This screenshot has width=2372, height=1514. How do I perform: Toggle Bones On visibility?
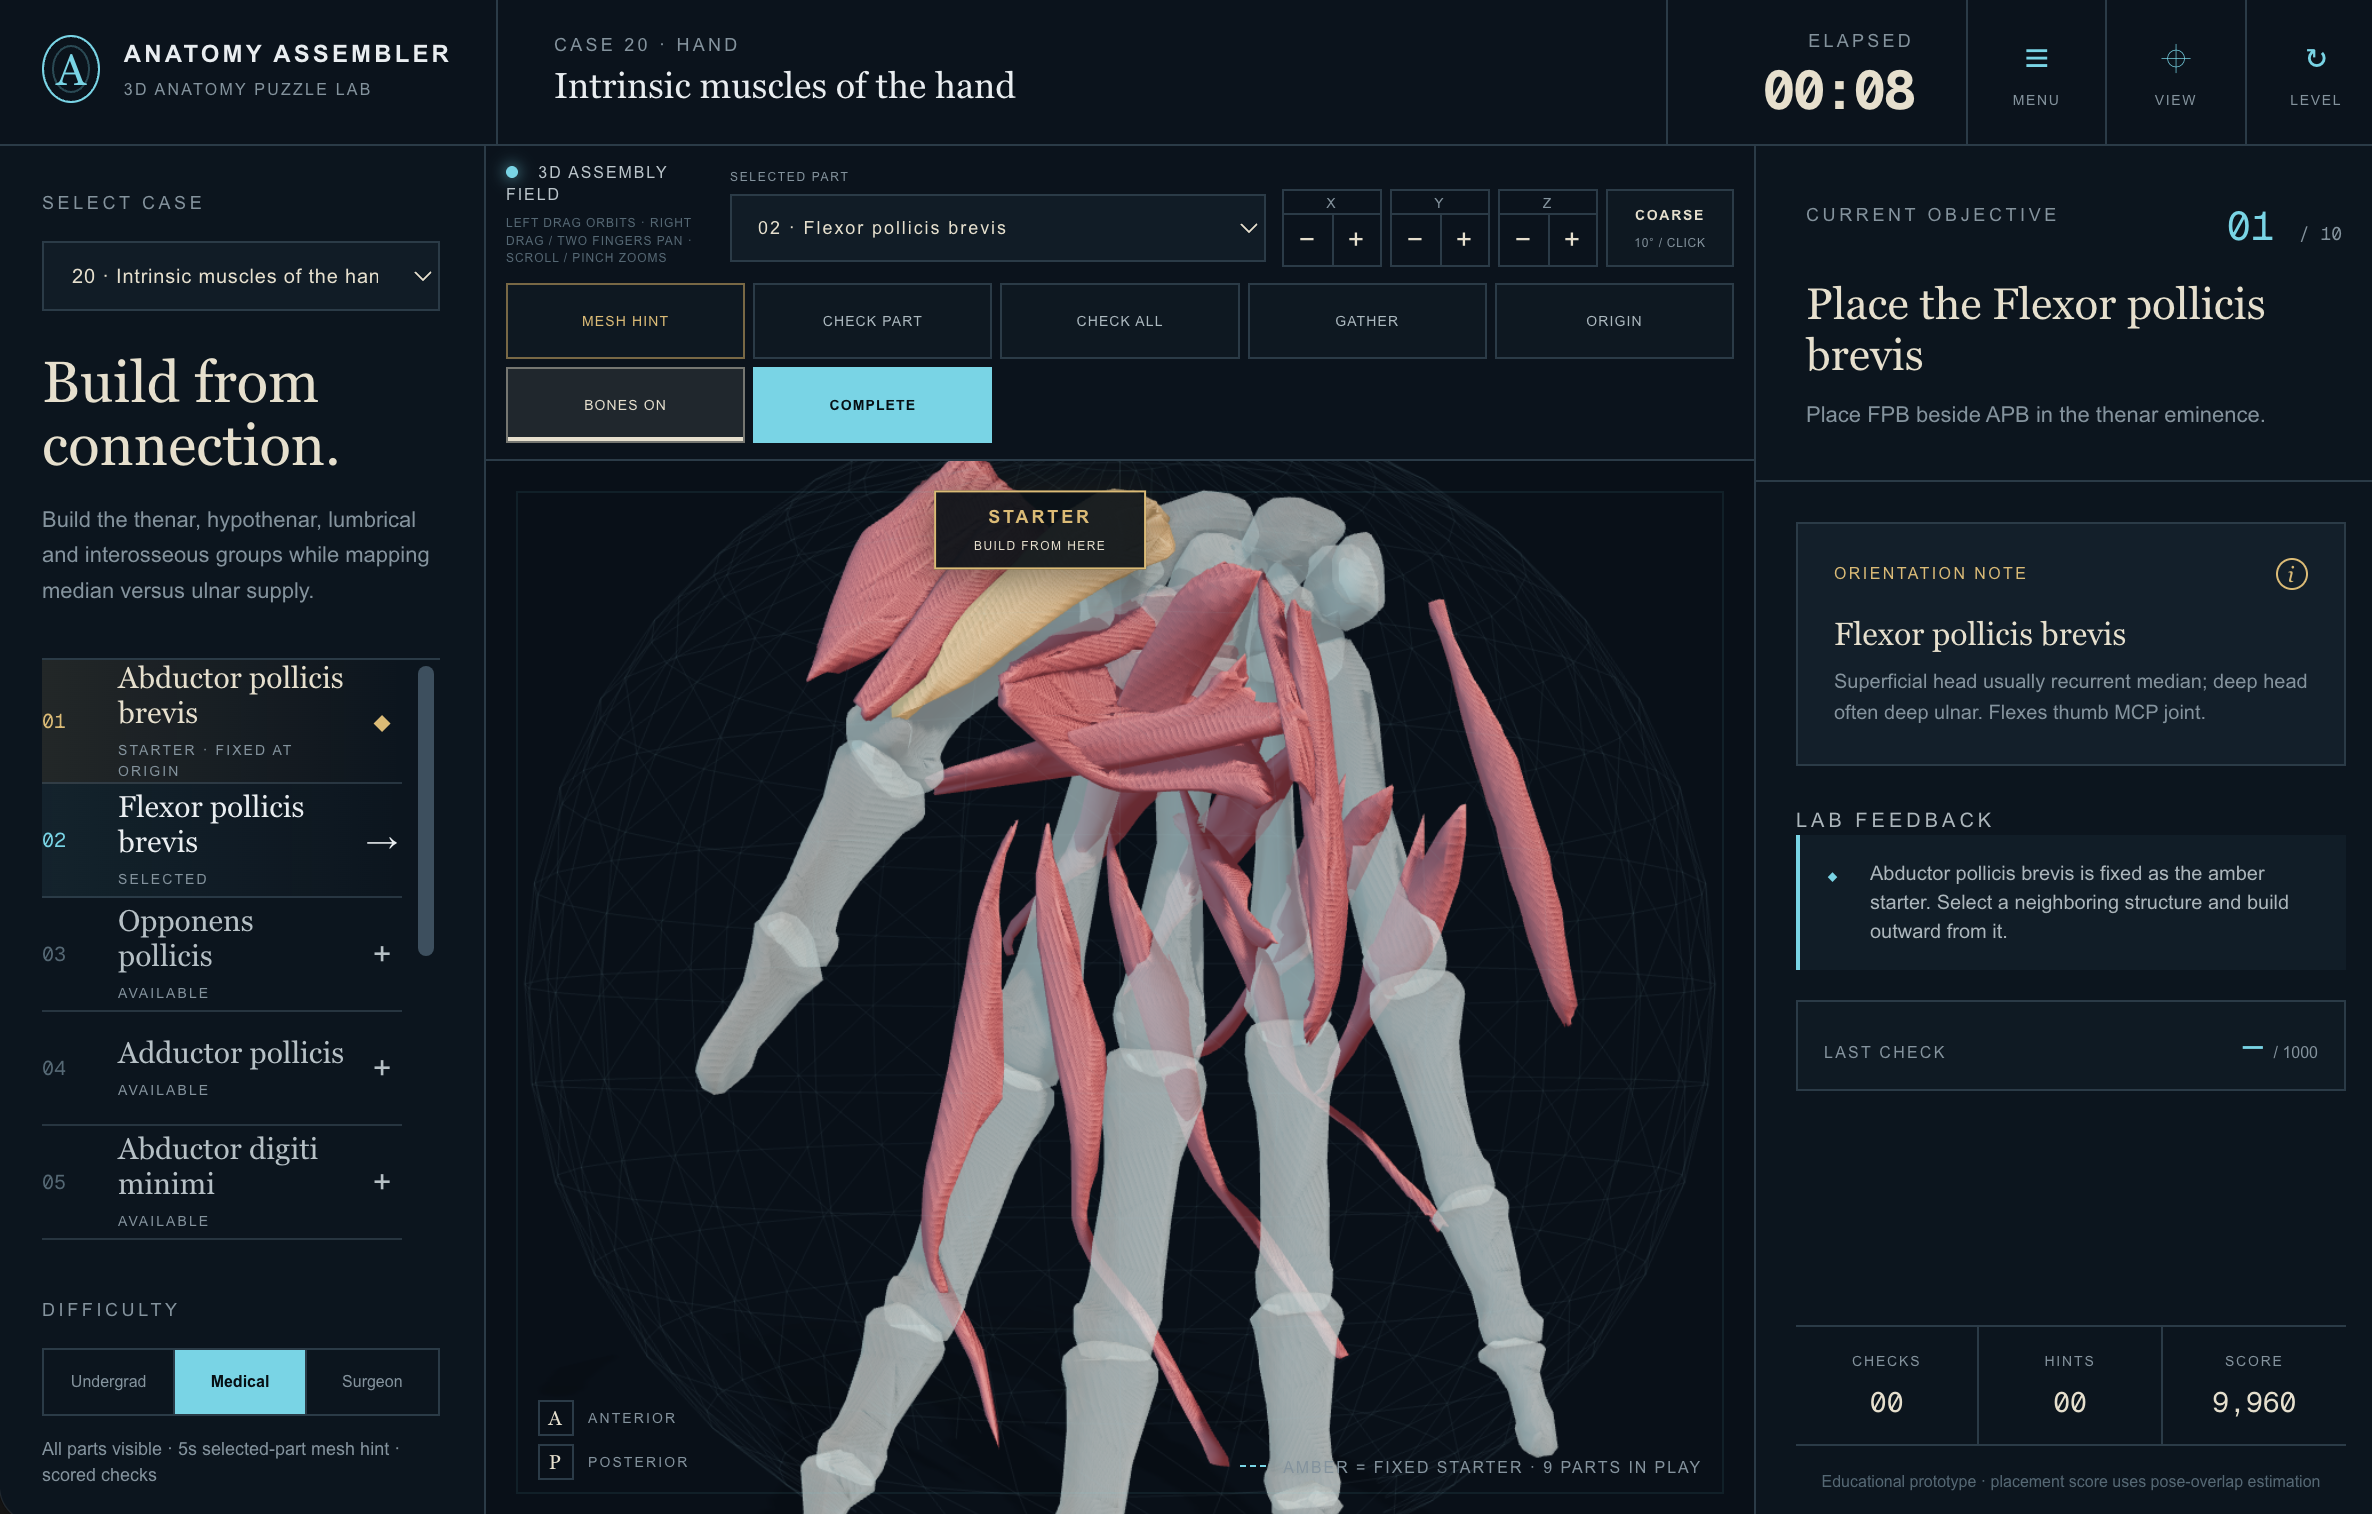click(x=625, y=404)
